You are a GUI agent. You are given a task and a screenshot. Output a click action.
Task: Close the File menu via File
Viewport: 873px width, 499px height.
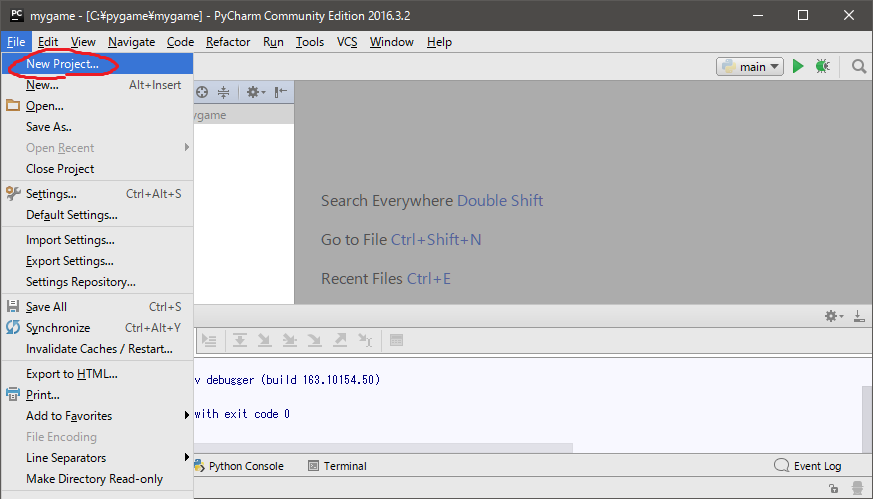(16, 42)
